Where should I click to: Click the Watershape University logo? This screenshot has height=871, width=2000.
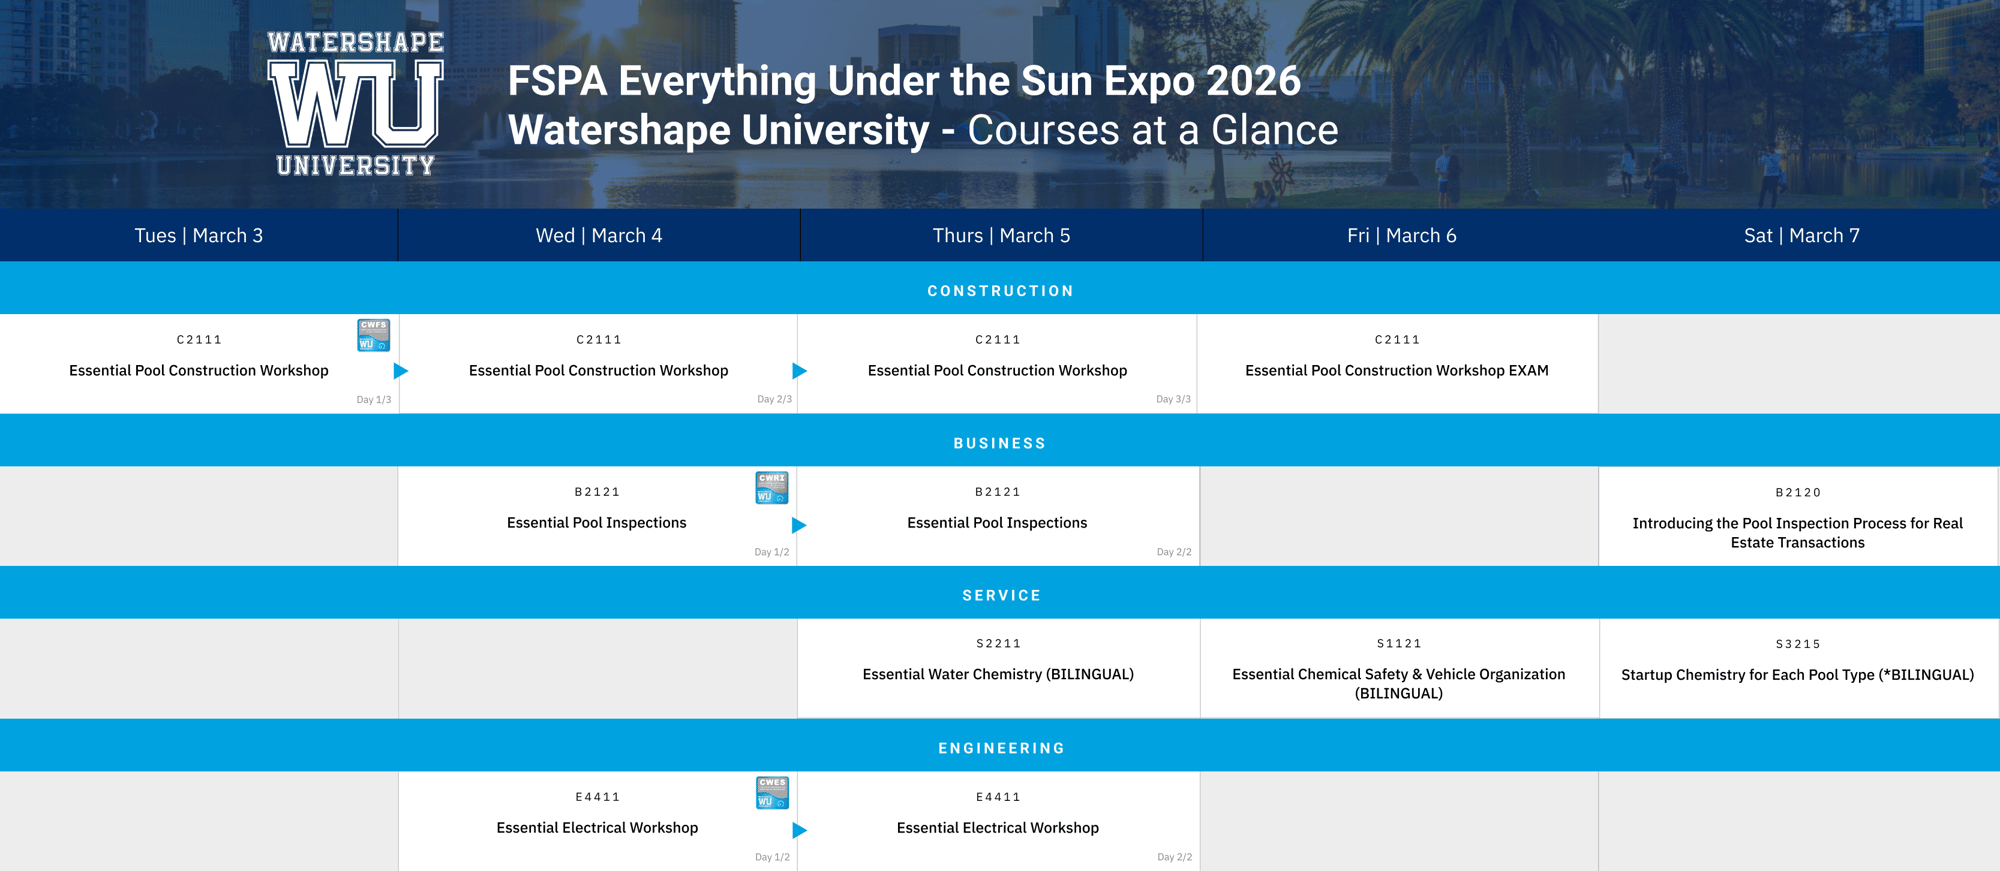(x=355, y=104)
